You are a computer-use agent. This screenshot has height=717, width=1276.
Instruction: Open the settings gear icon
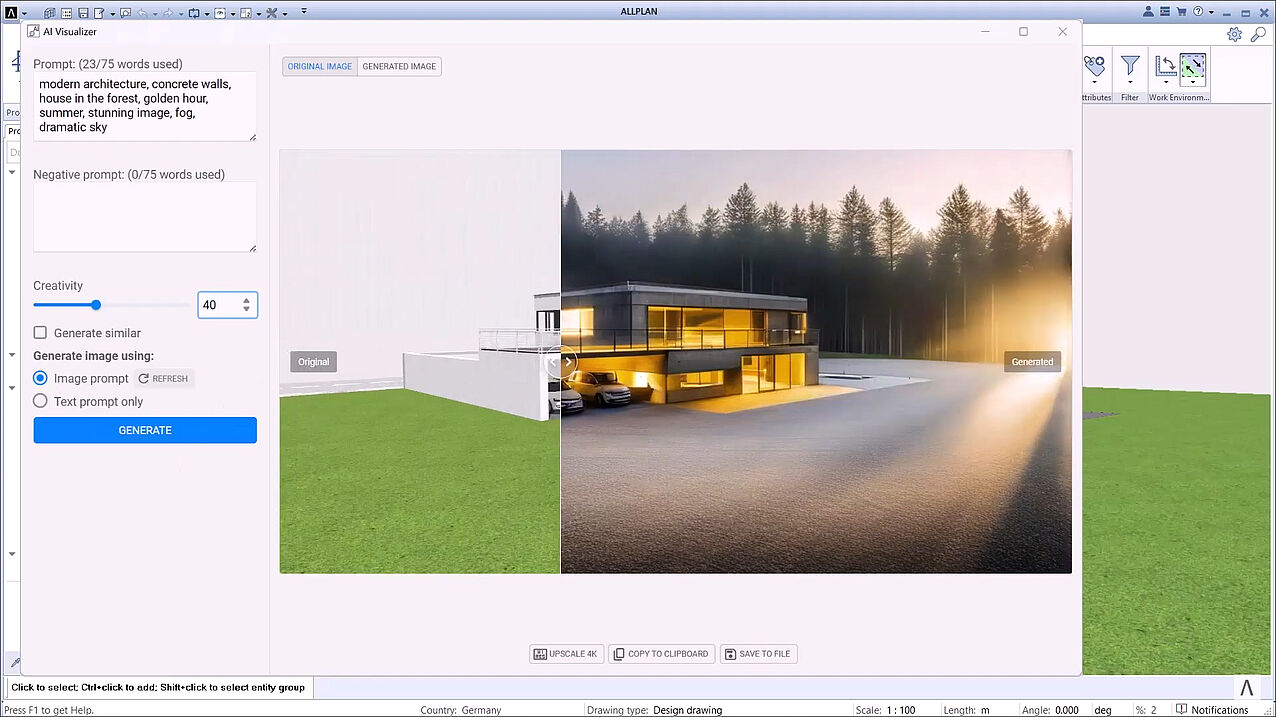1234,34
